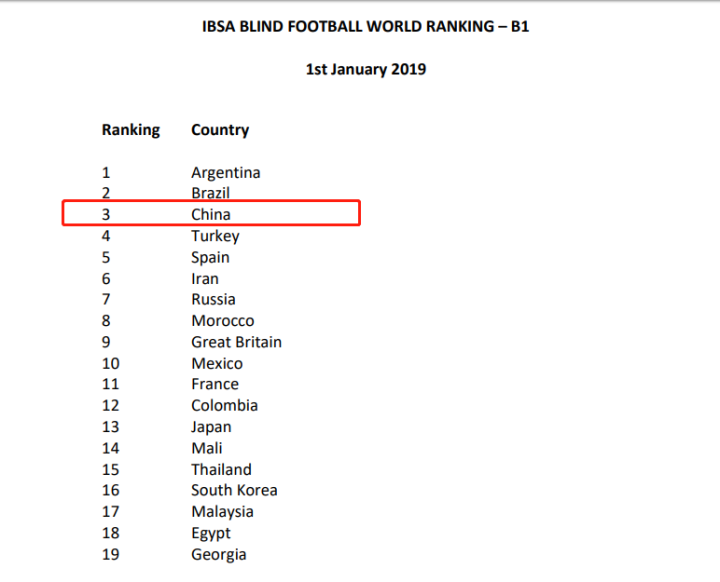Select the Country column header
This screenshot has width=720, height=582.
[220, 130]
